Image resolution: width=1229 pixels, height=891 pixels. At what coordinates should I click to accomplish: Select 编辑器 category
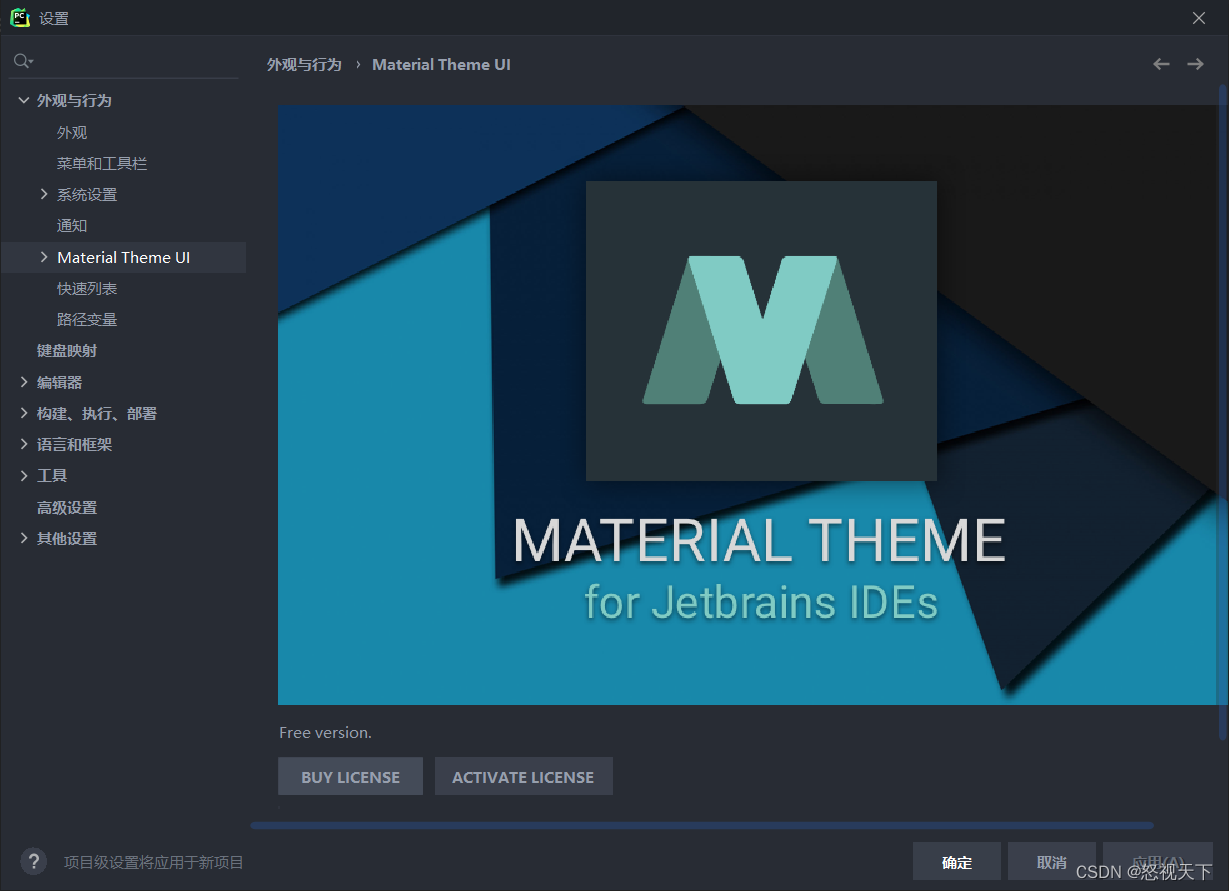(x=59, y=382)
